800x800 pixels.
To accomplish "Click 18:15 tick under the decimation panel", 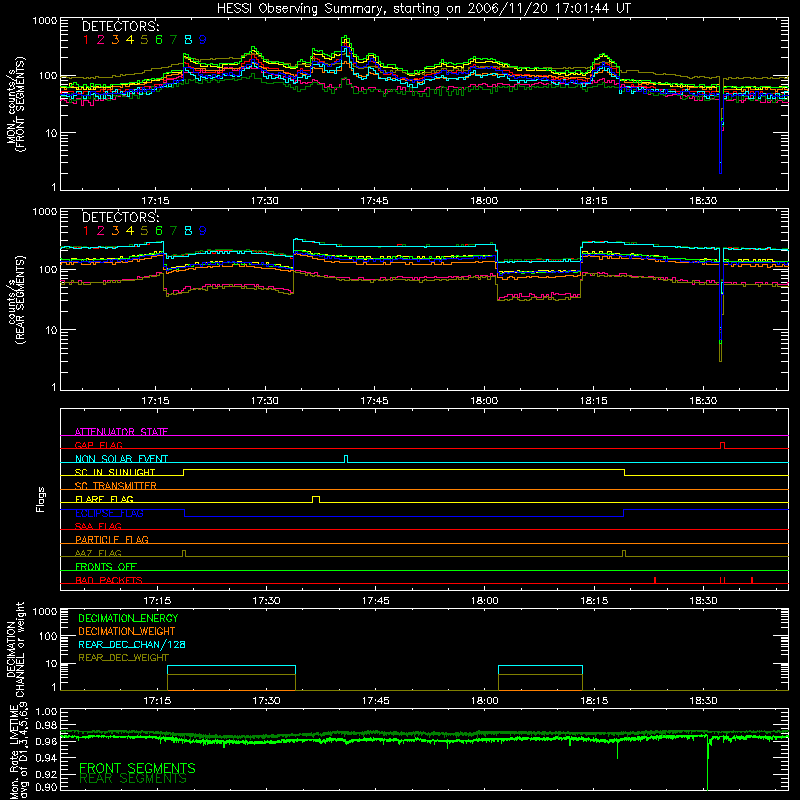I will 594,701.
